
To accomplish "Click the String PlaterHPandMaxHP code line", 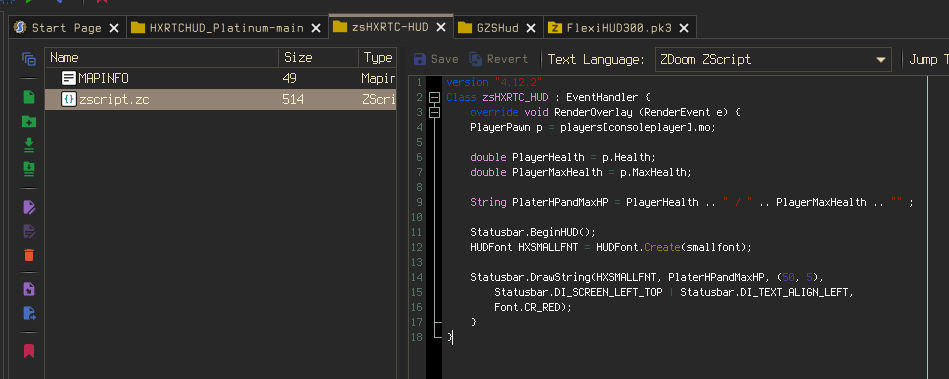I will (x=691, y=202).
